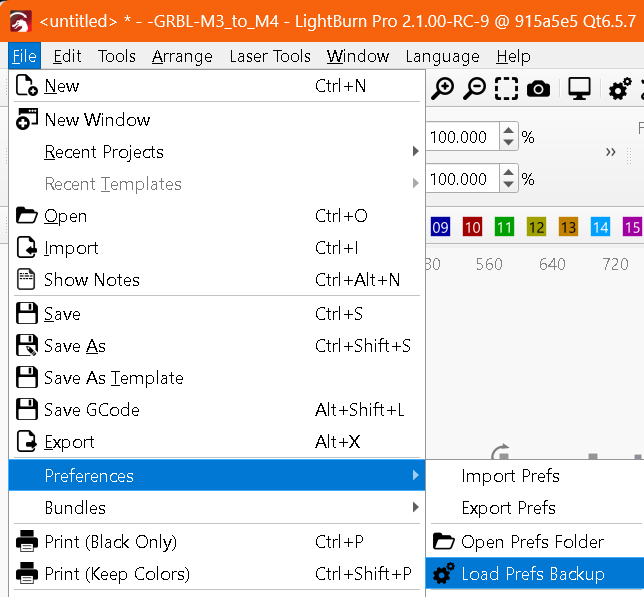Click Save GCode in the File menu
Screen dimensions: 644x597
coord(92,410)
